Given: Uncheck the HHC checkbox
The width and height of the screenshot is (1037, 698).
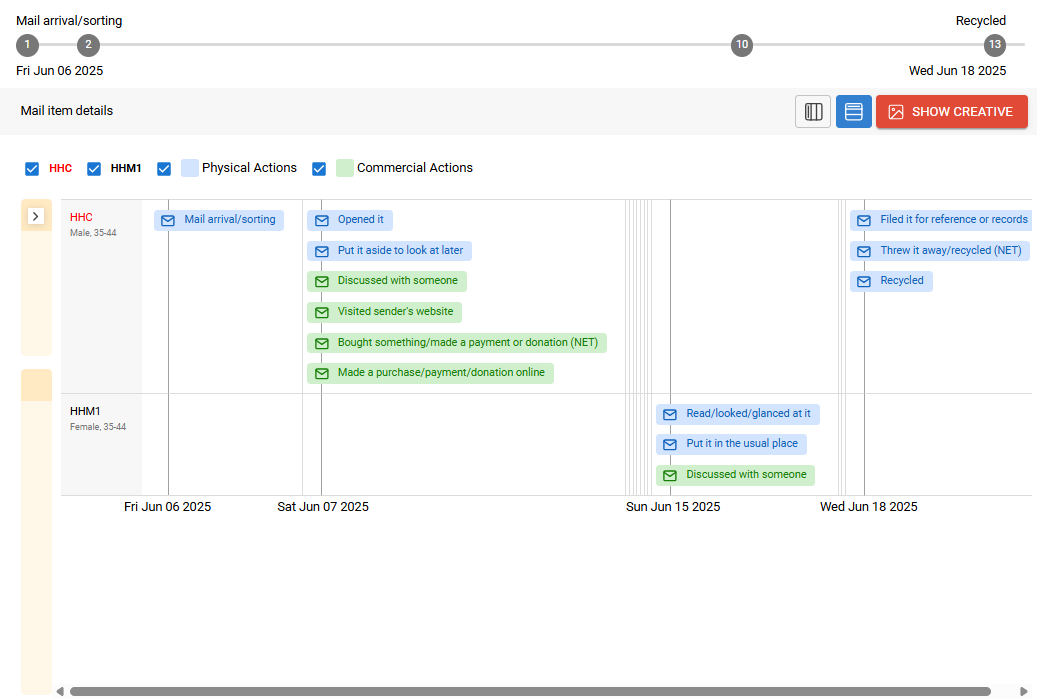Looking at the screenshot, I should (33, 169).
